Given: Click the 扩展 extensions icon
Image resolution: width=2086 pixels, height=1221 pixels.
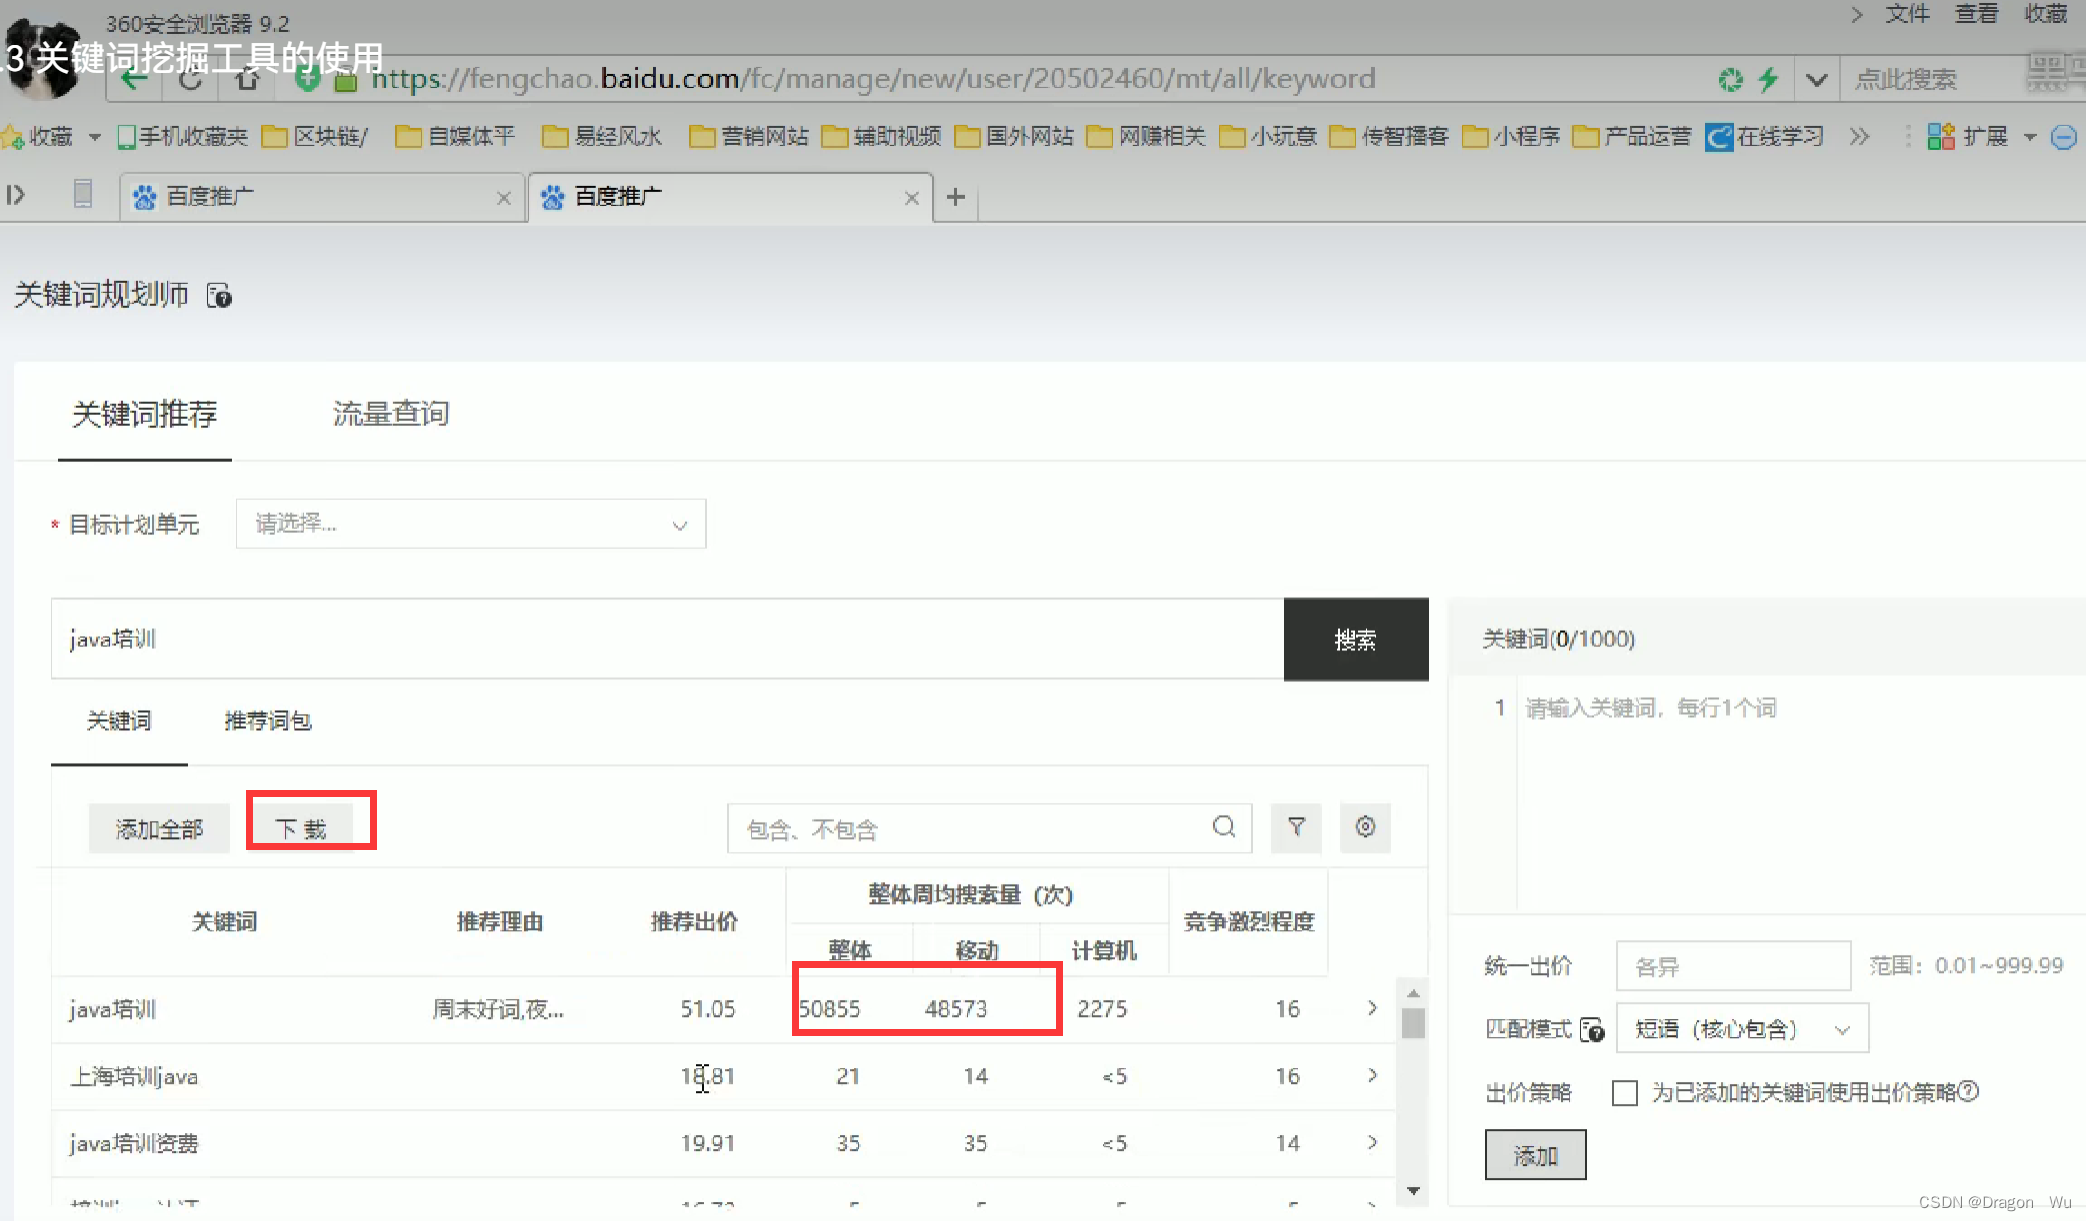Looking at the screenshot, I should point(1941,136).
